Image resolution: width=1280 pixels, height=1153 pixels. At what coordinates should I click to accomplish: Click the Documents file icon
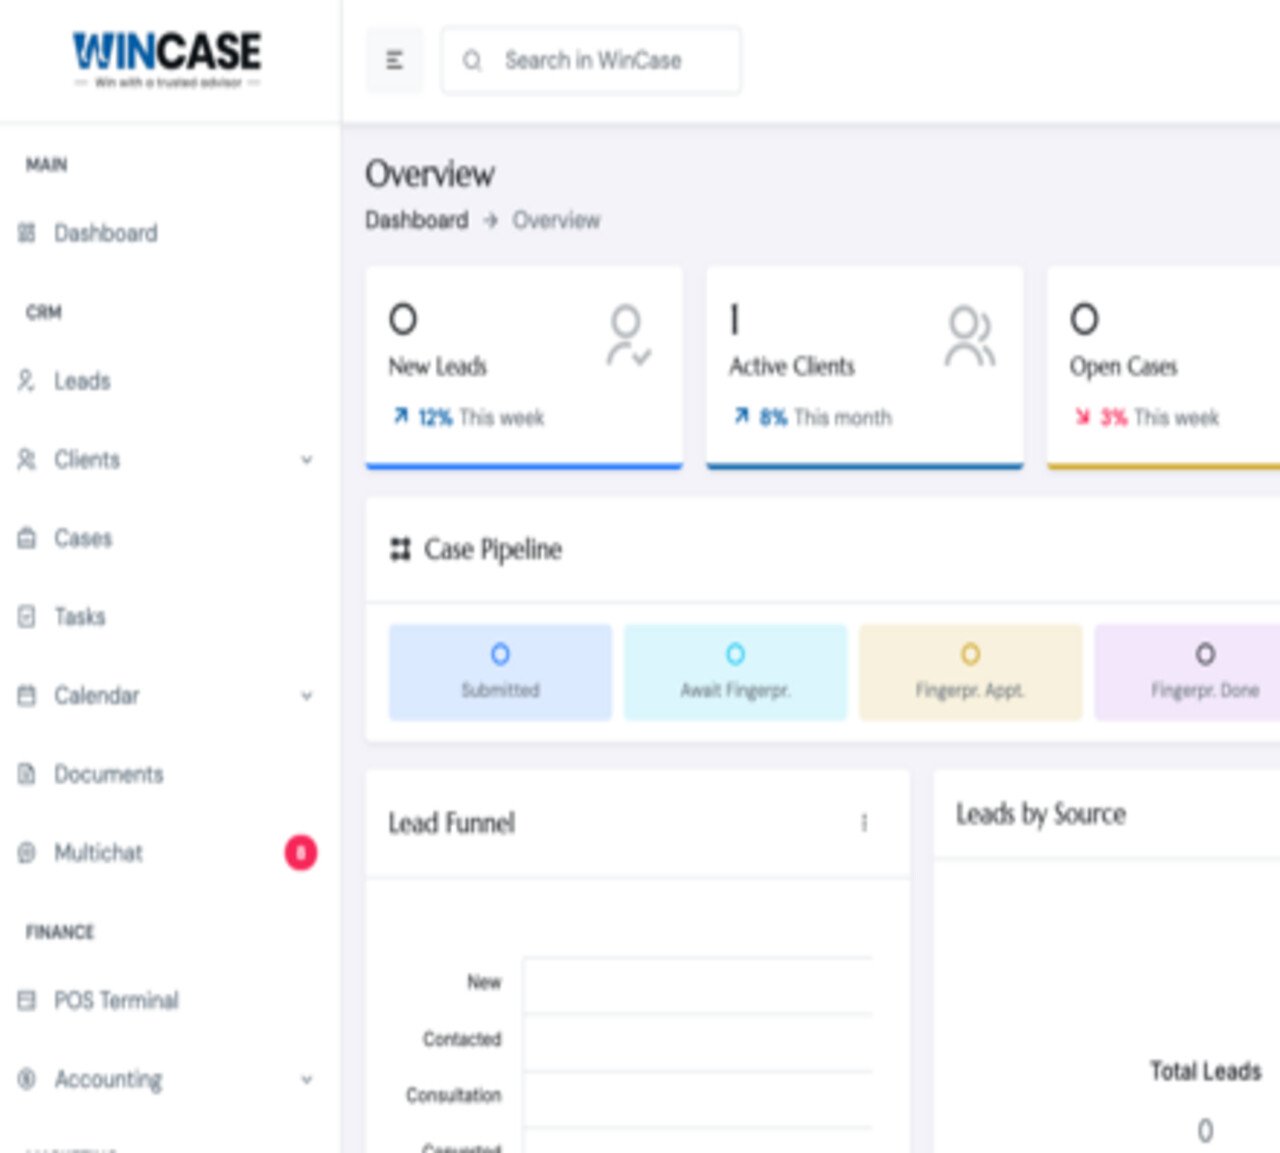tap(27, 774)
